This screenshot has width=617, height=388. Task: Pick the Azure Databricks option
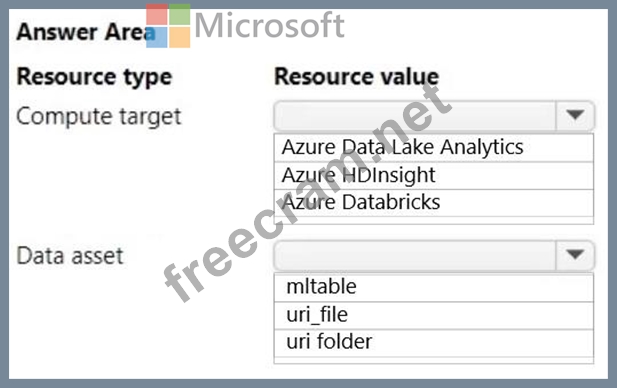[434, 203]
